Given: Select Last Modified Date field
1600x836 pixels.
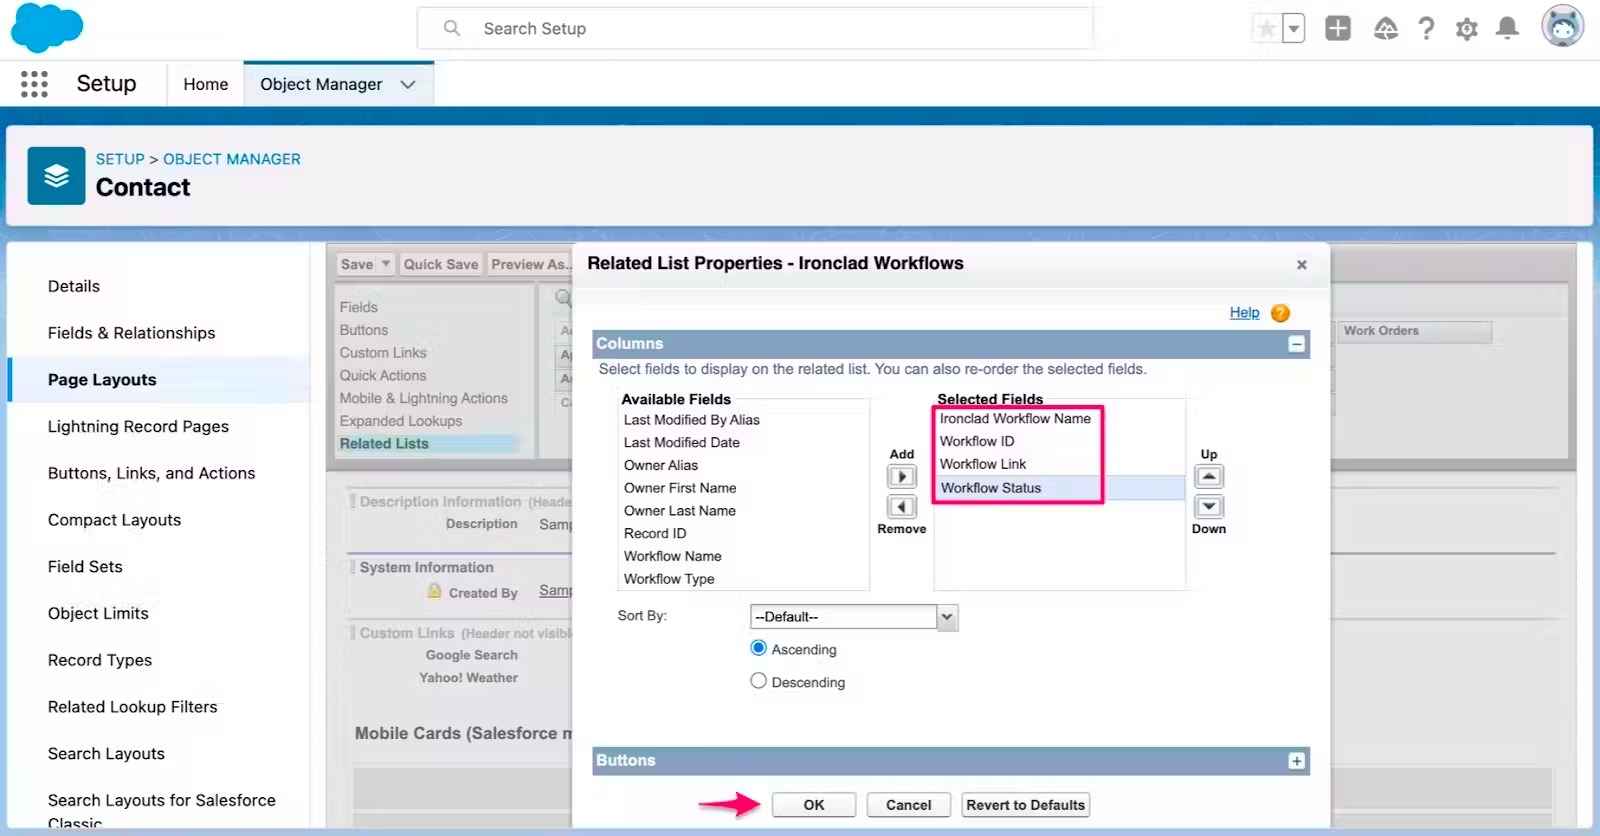Looking at the screenshot, I should point(682,443).
